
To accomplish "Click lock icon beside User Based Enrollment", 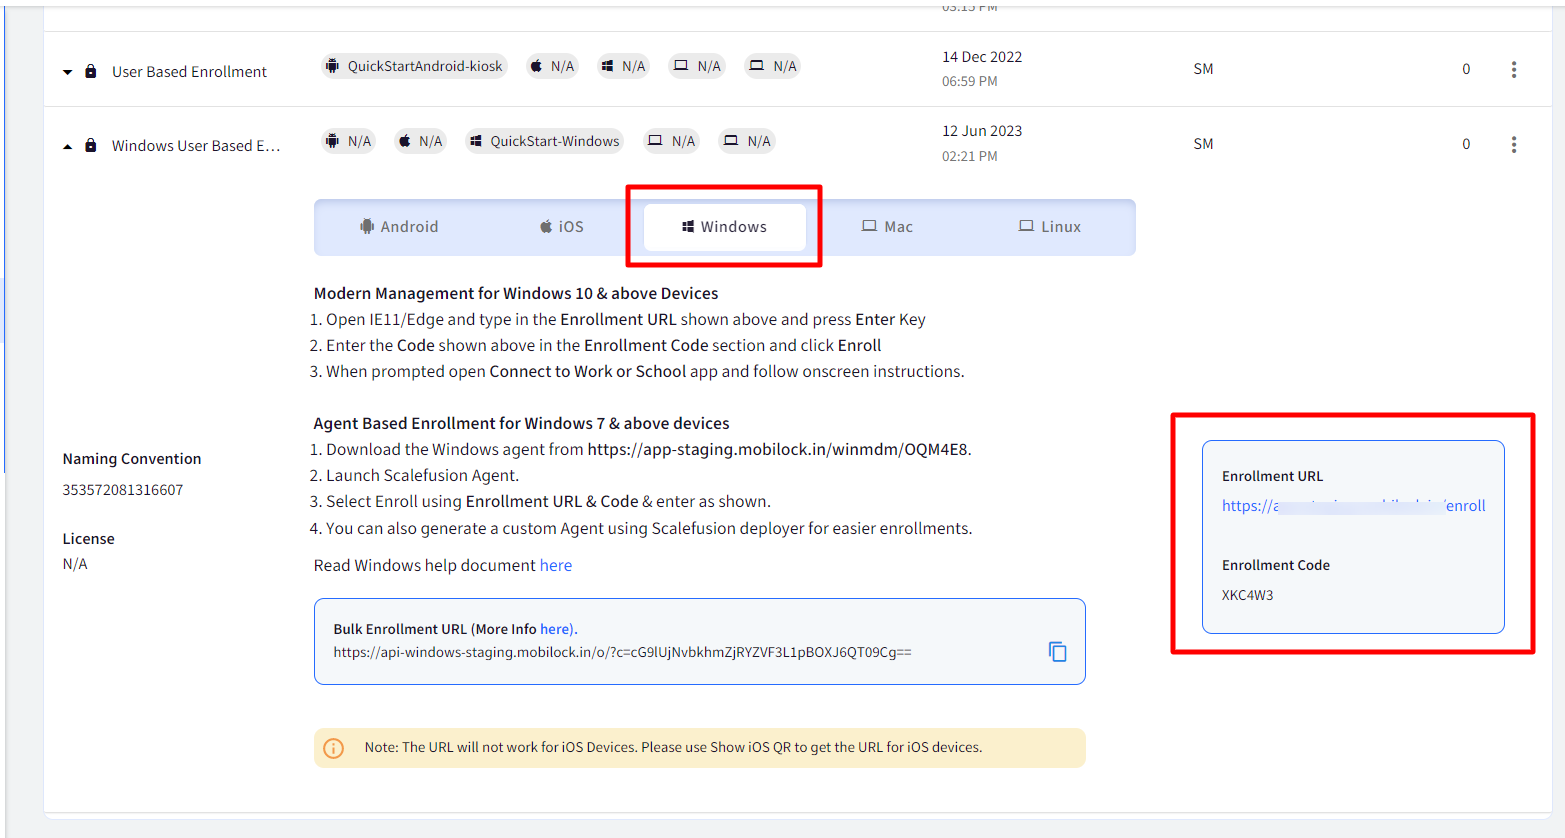I will (91, 71).
